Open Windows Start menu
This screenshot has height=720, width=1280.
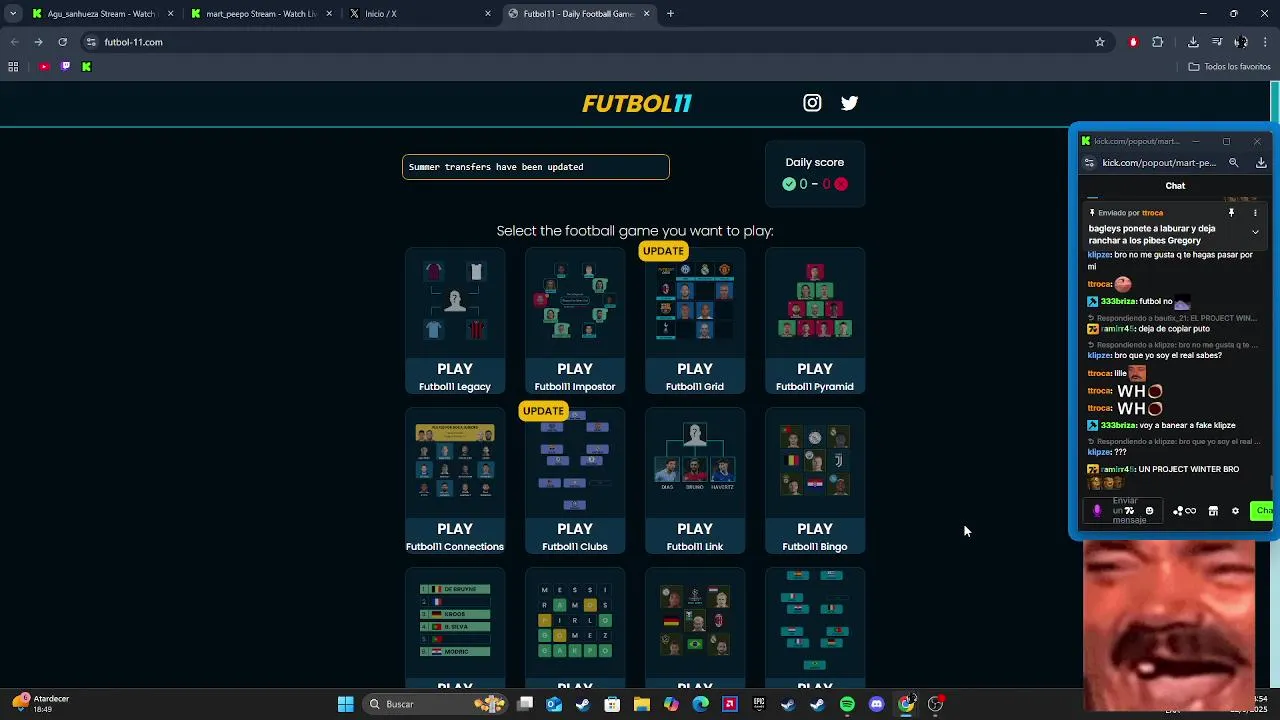point(345,704)
